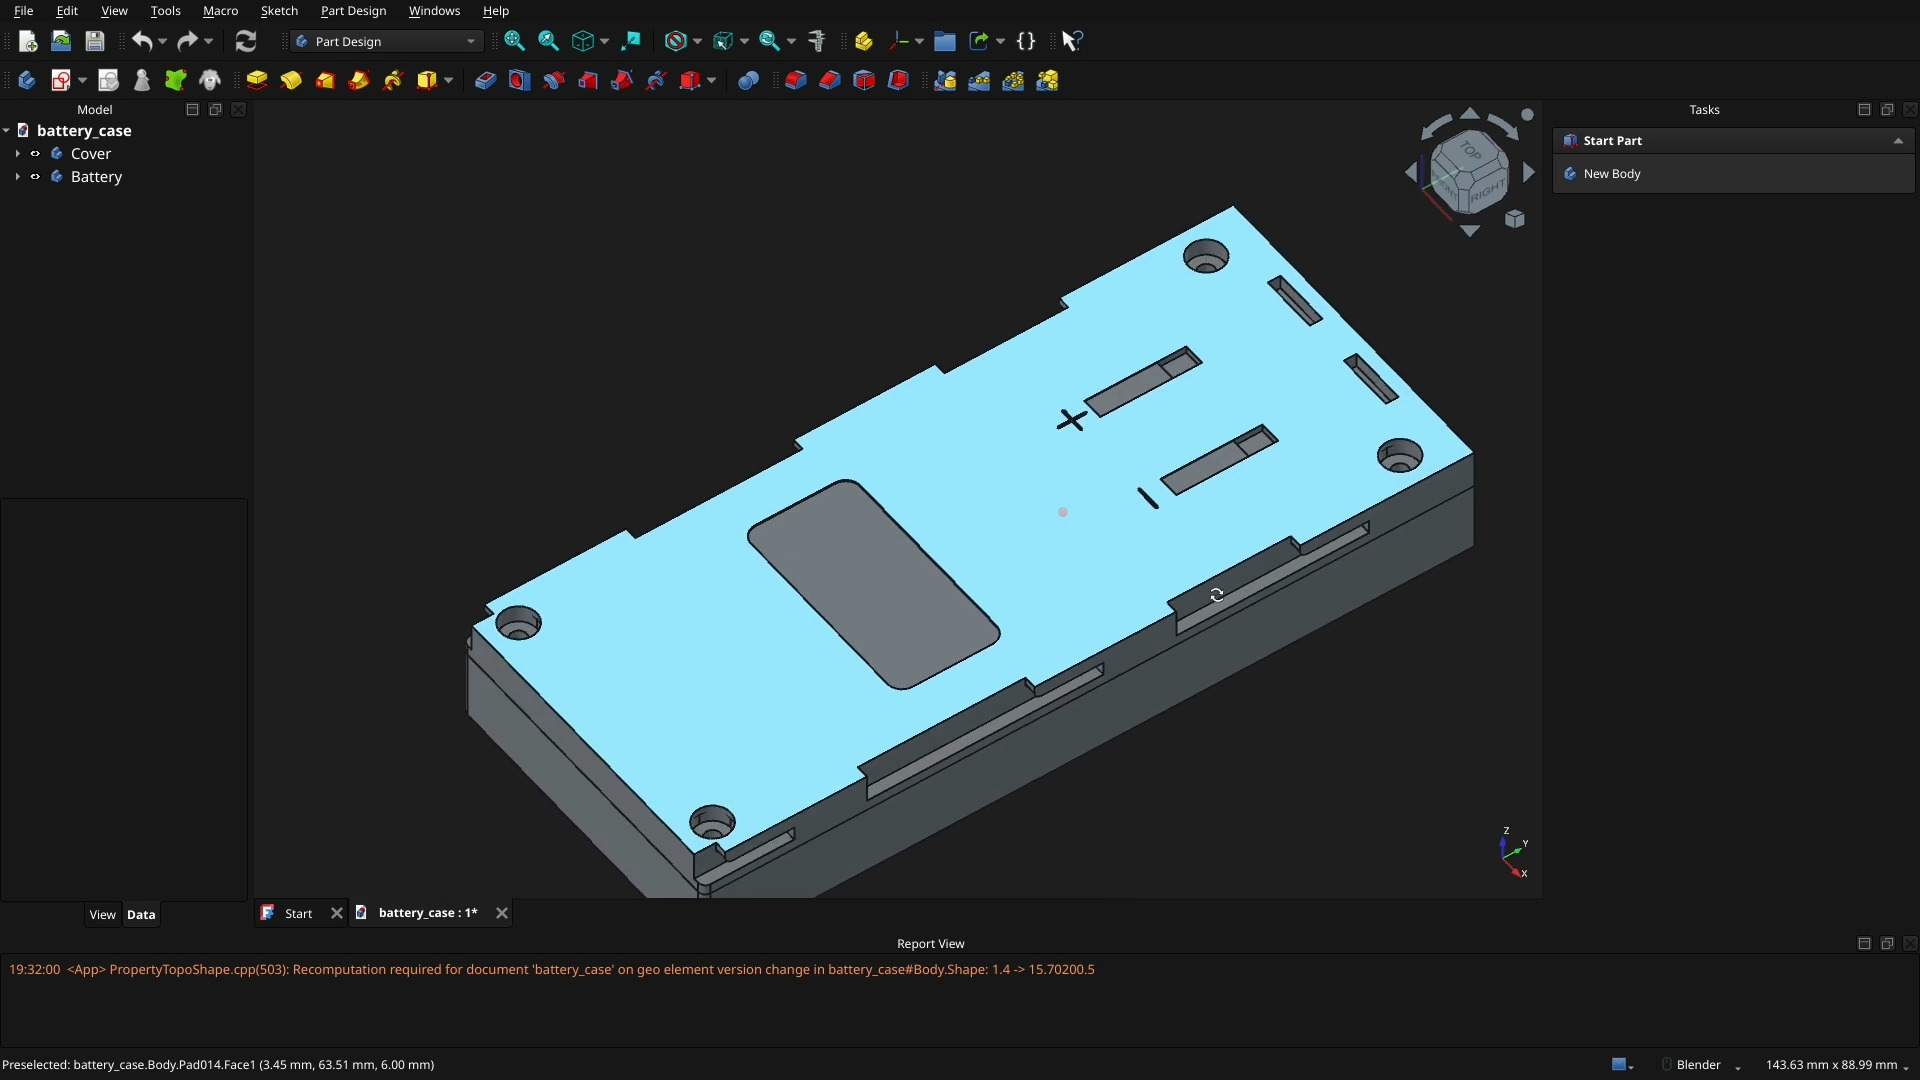1920x1080 pixels.
Task: Create a new Body from the toolbar
Action: click(26, 81)
